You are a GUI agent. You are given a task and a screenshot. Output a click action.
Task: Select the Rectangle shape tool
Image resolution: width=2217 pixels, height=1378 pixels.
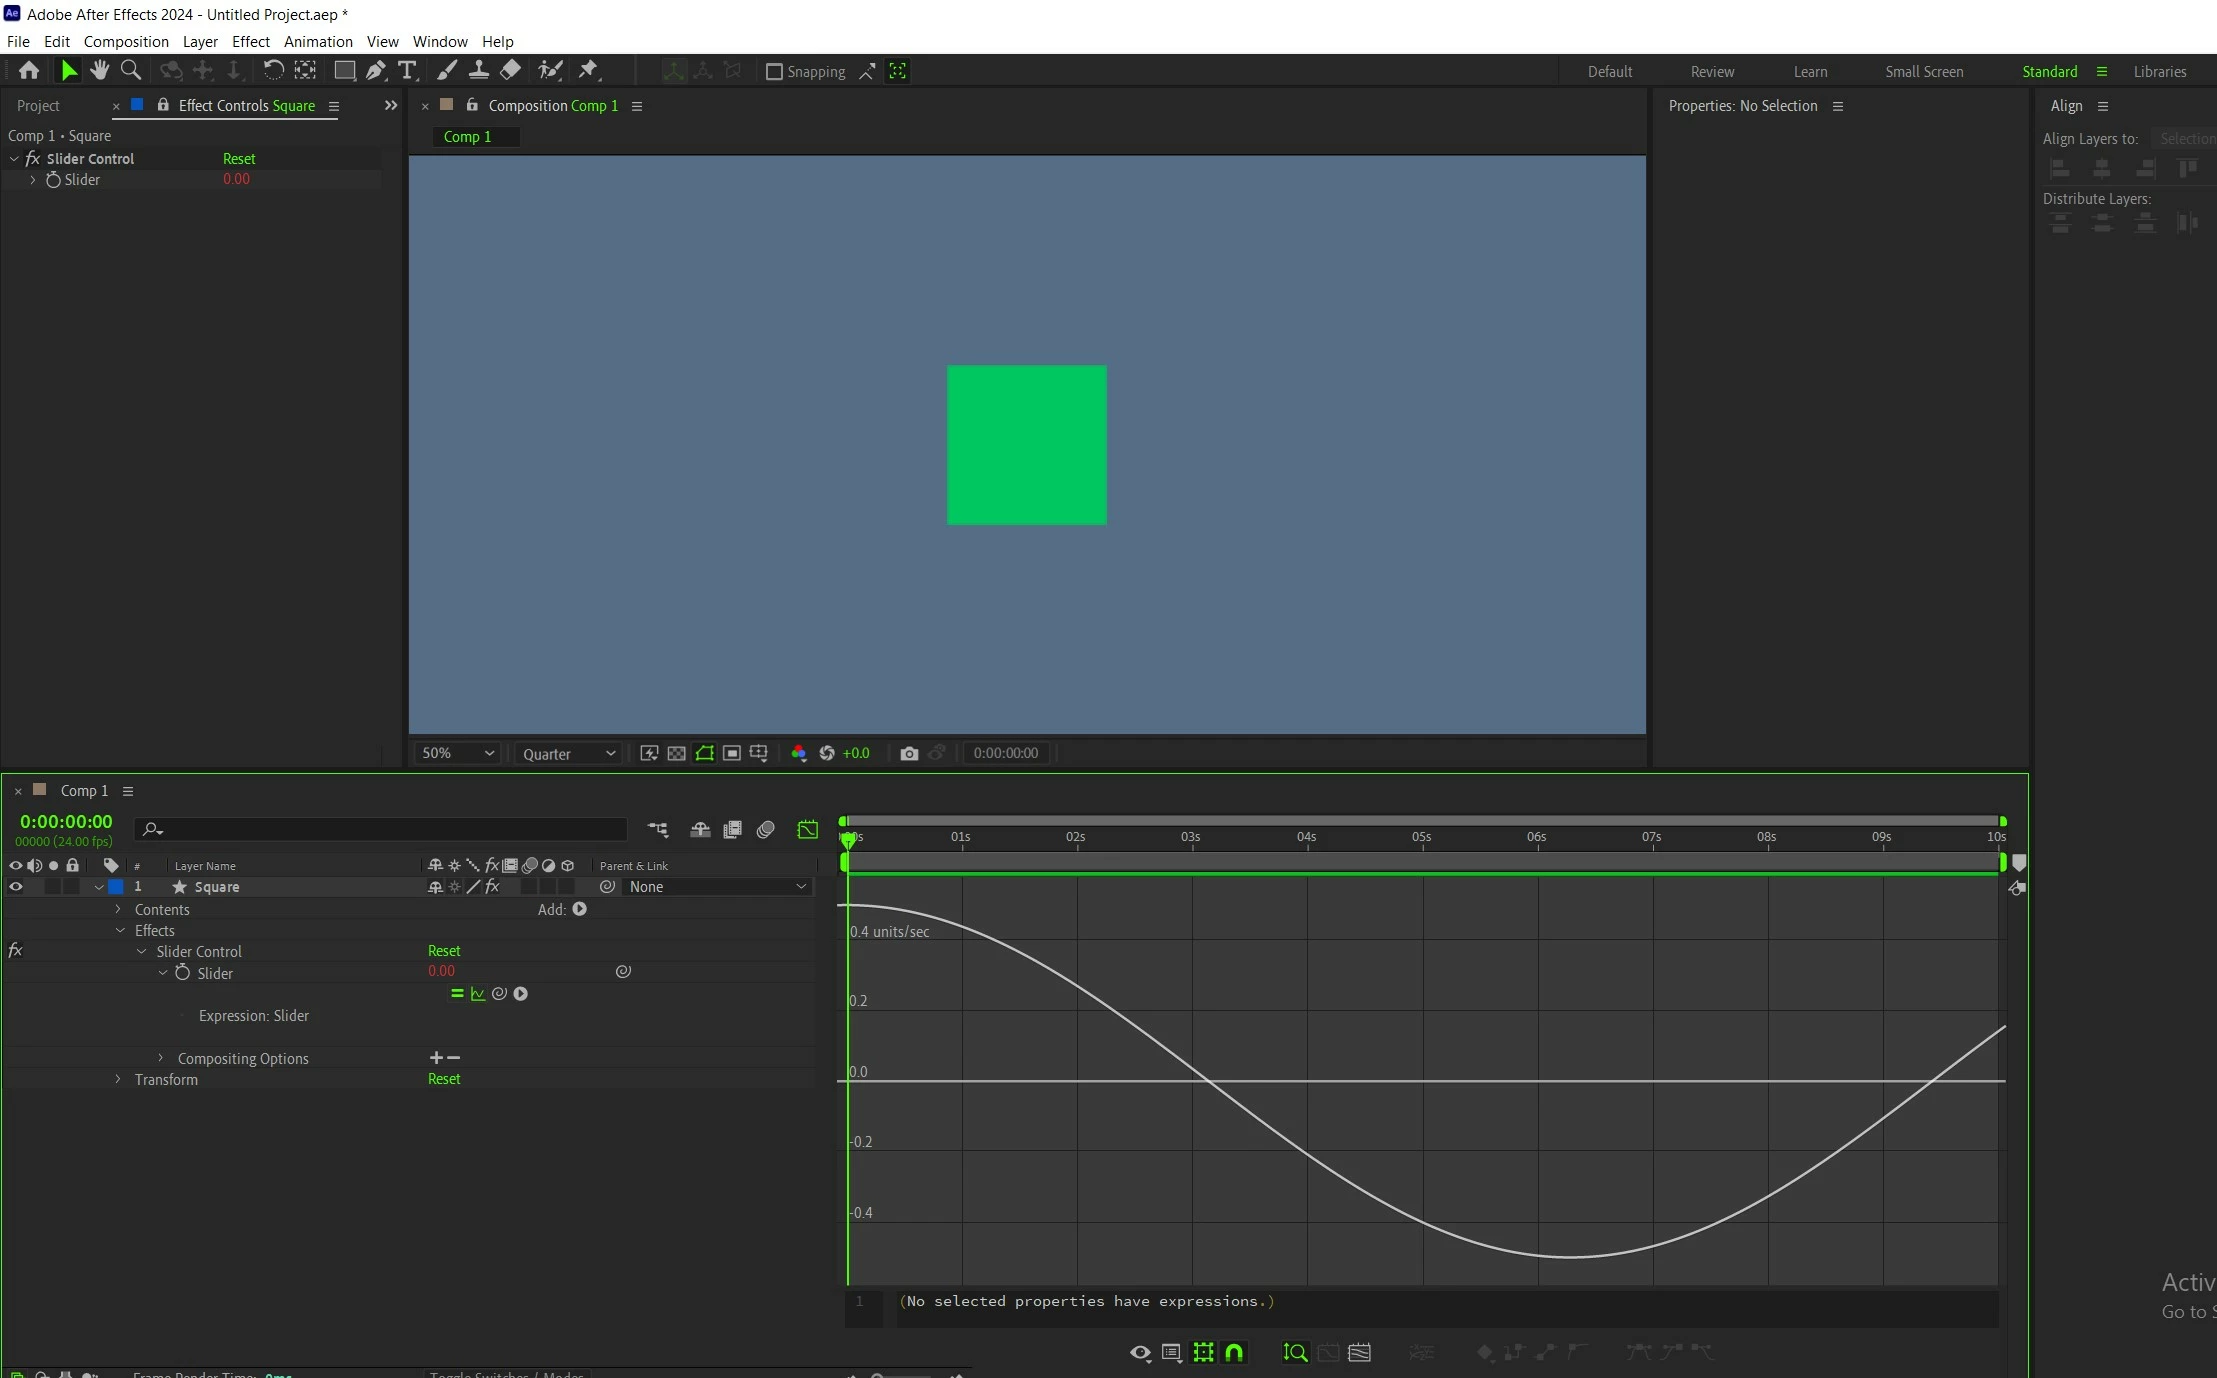(x=344, y=70)
